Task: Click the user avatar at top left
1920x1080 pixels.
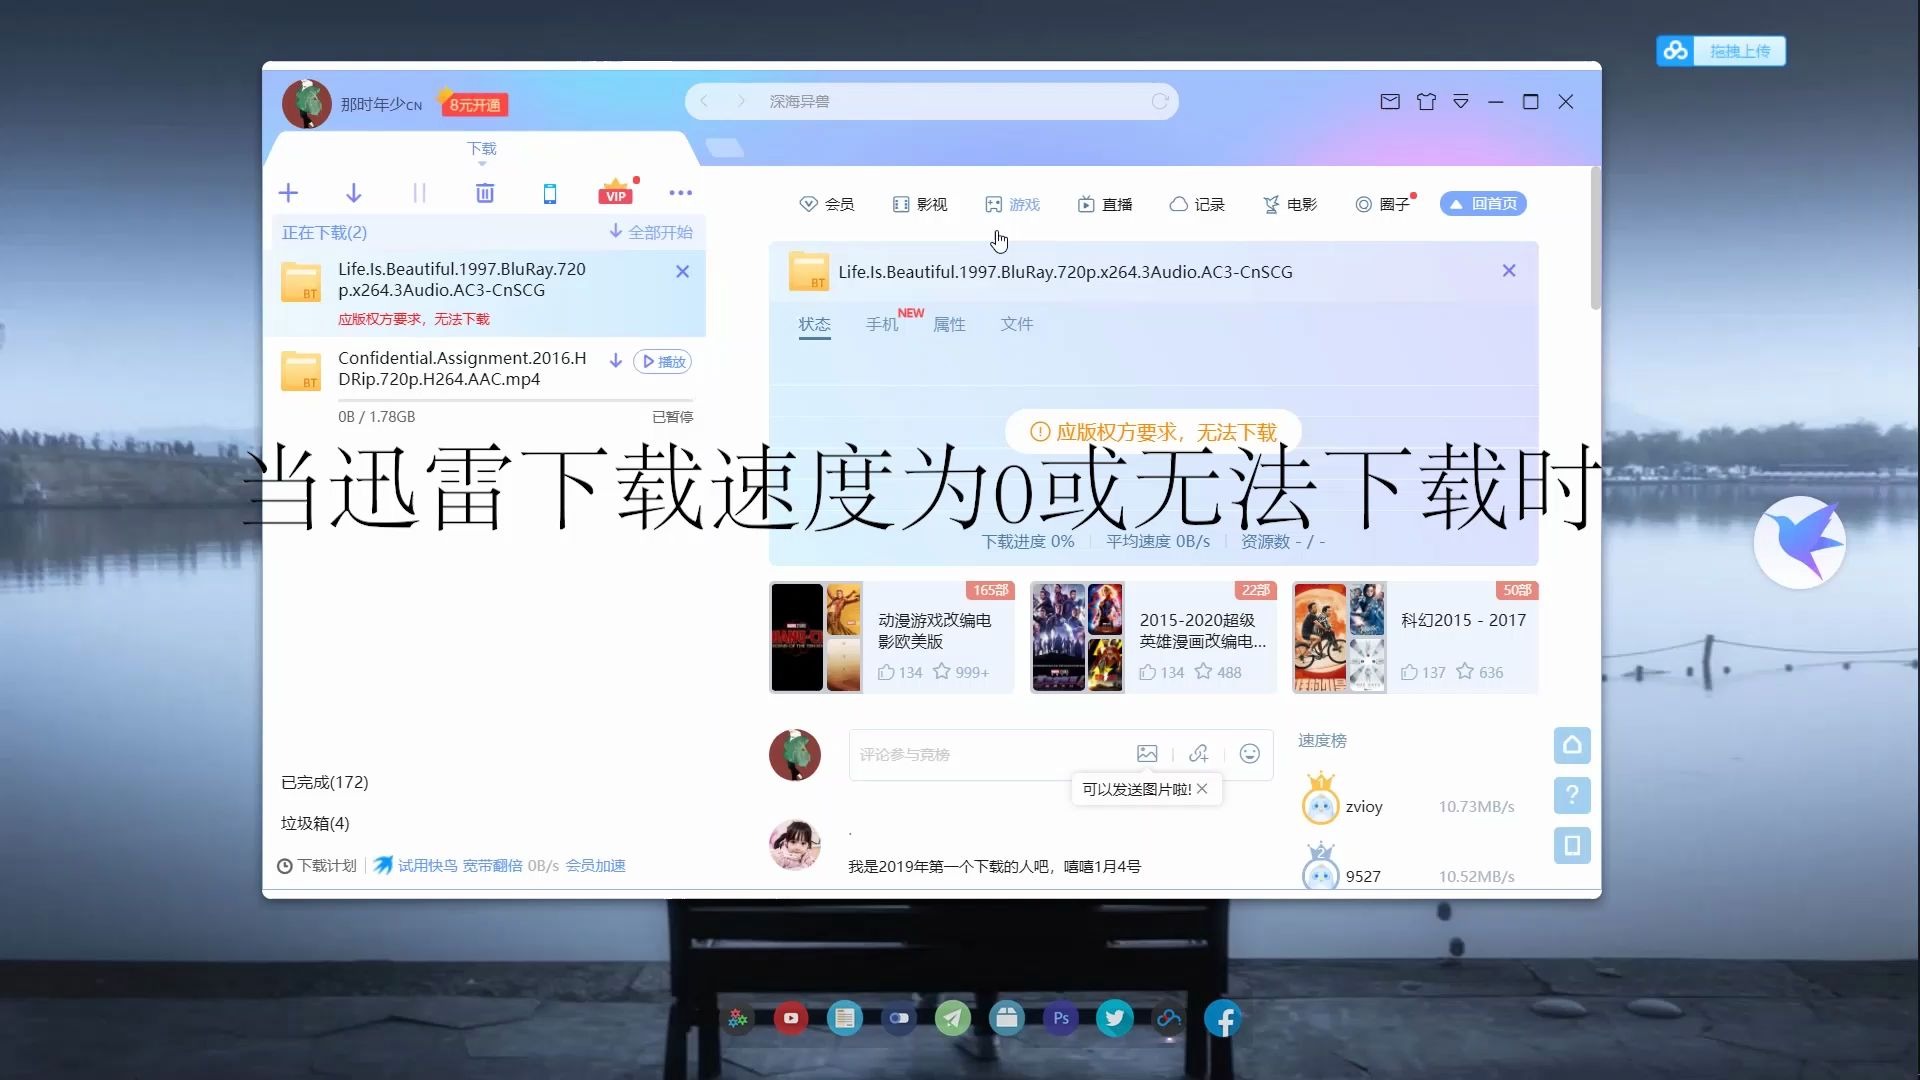Action: (x=307, y=104)
